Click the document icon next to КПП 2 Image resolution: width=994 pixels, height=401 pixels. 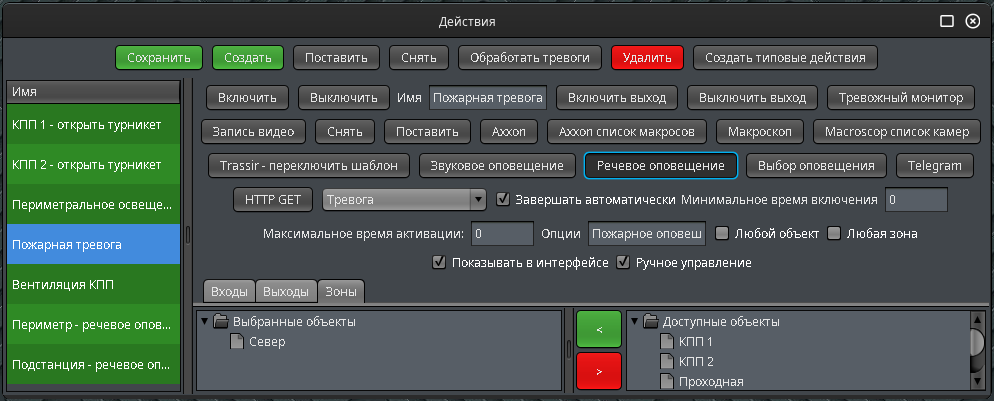click(x=667, y=361)
